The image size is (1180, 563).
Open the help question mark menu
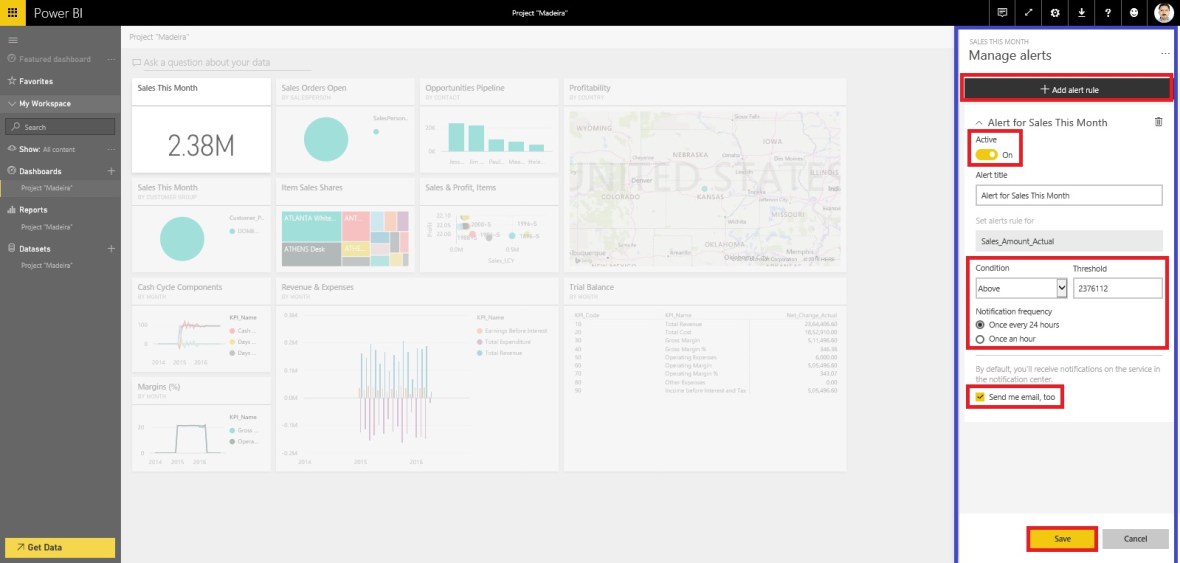click(1108, 13)
